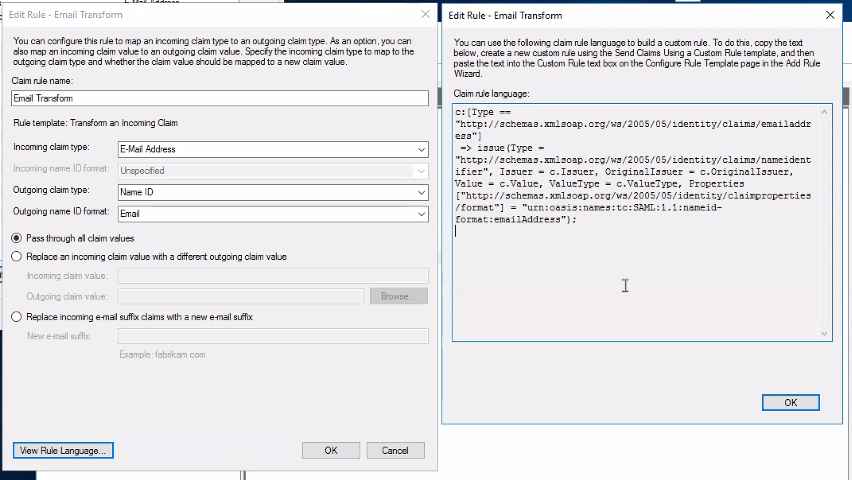The image size is (852, 480).
Task: Click the New e-mail suffix field
Action: (272, 336)
